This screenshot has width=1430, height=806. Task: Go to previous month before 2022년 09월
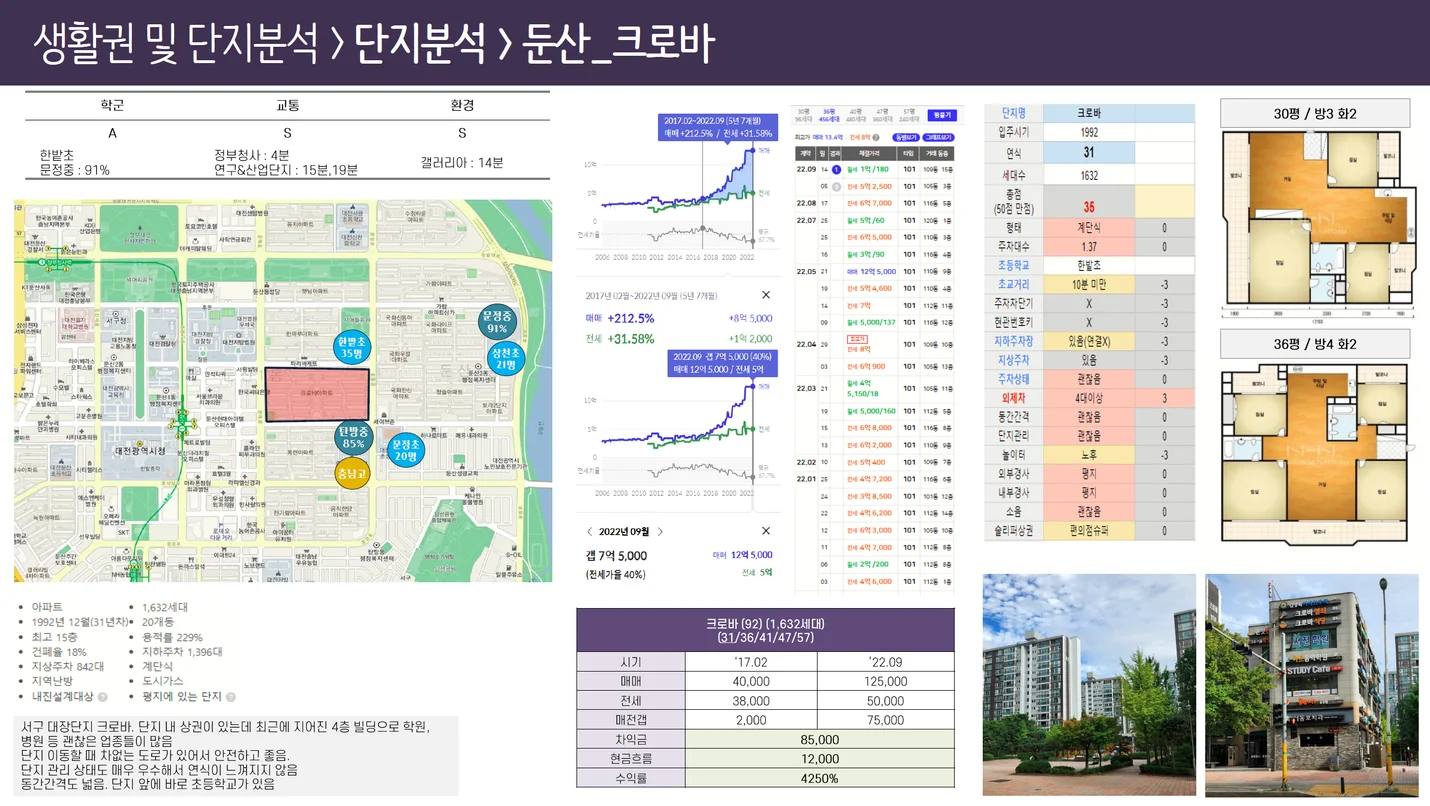point(589,531)
